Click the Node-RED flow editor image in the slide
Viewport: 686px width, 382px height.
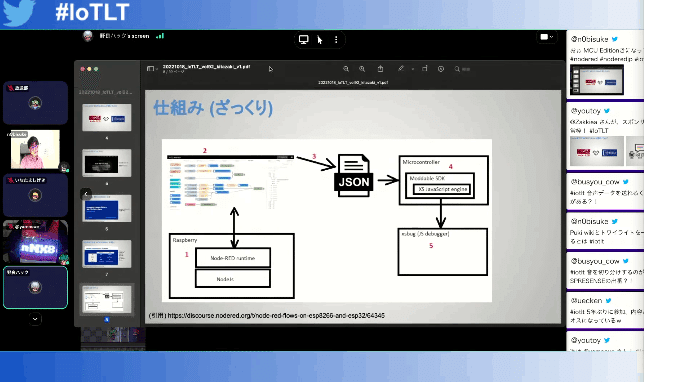230,181
